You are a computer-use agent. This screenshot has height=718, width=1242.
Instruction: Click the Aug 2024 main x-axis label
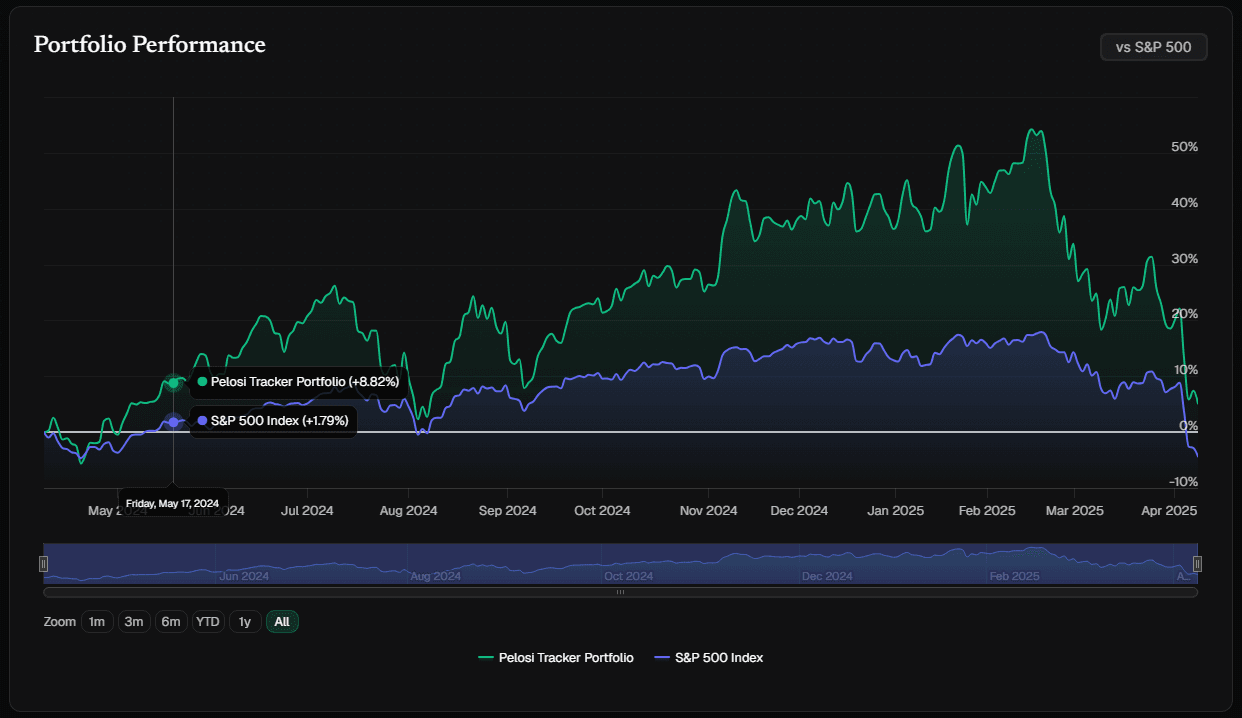pos(409,511)
